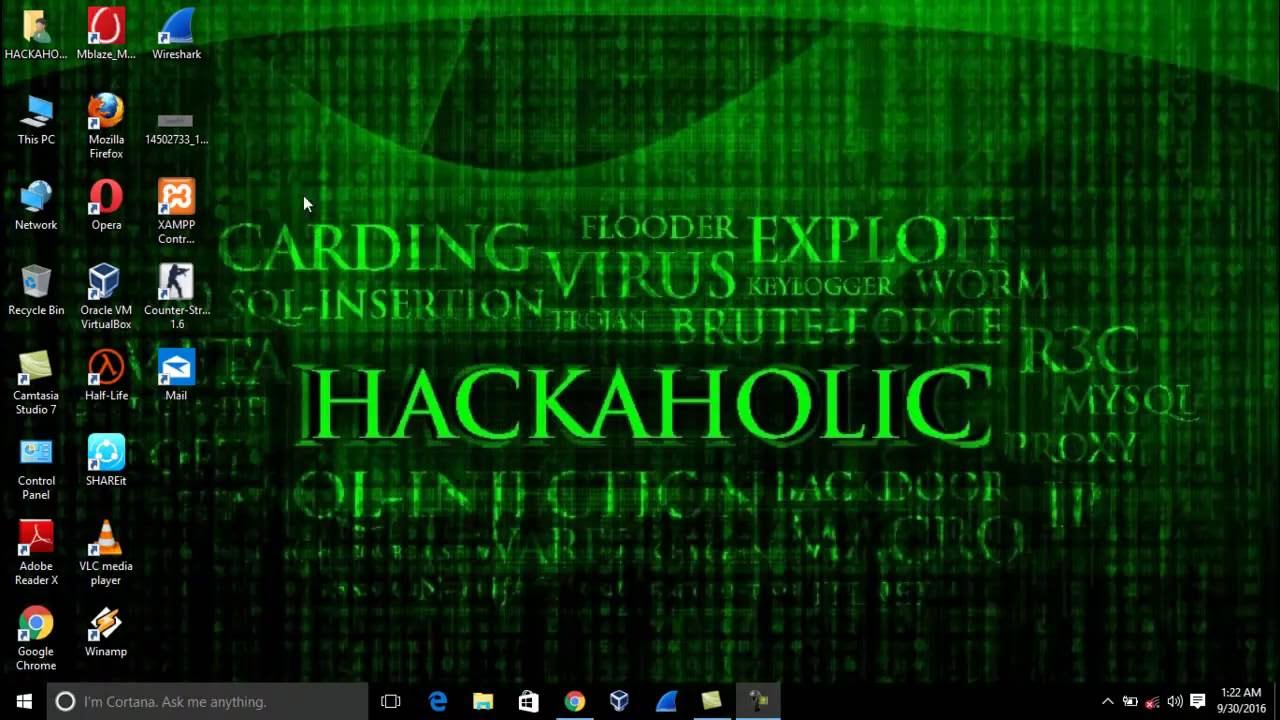Select the Adobe Reader X desktop shortcut
The image size is (1280, 720).
(x=36, y=553)
